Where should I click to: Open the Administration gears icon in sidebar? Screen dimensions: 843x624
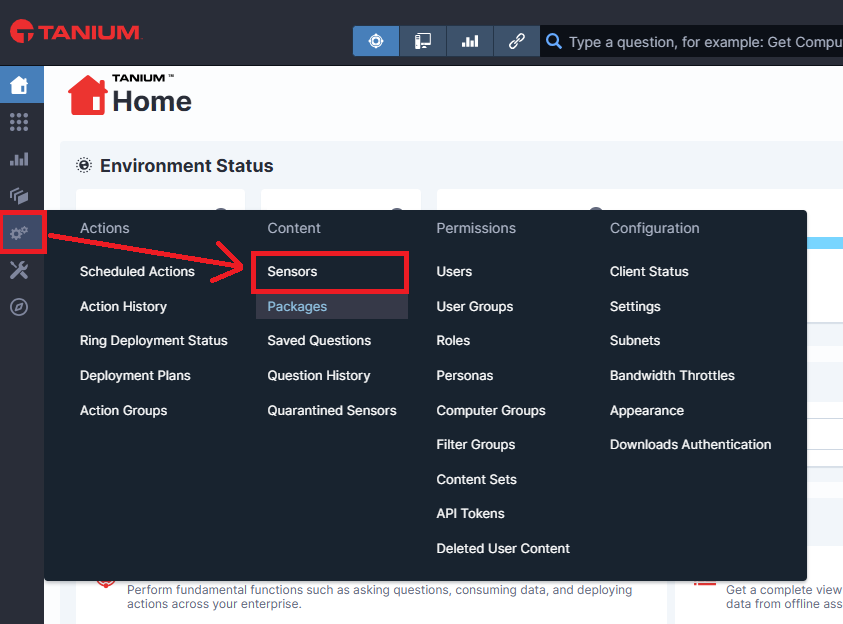[19, 233]
